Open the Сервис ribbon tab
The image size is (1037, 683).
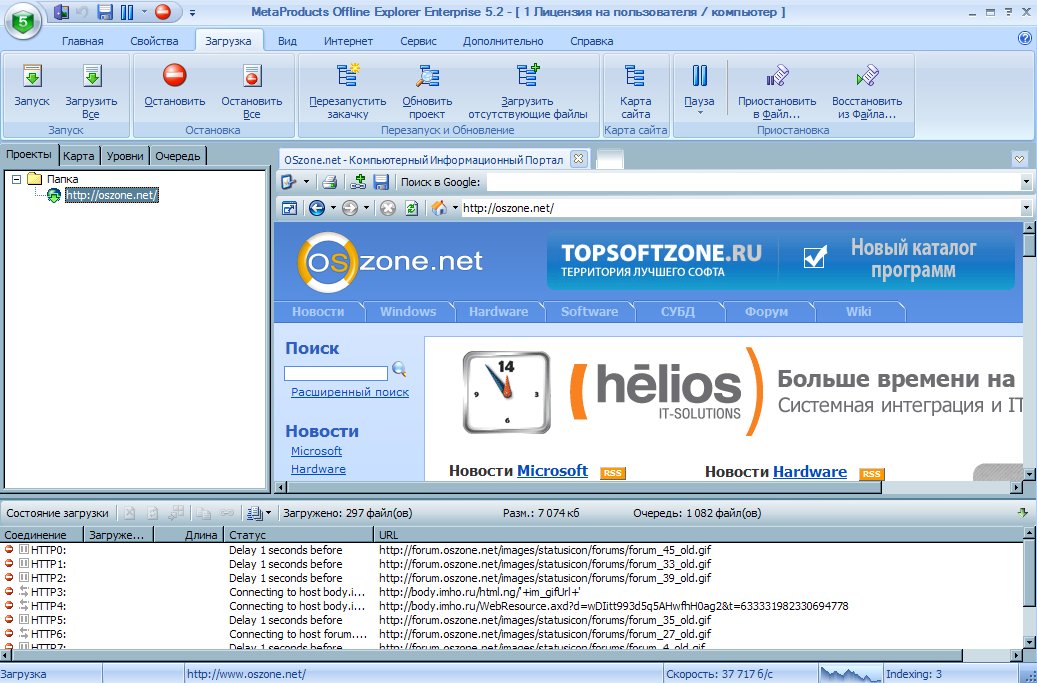[x=418, y=41]
